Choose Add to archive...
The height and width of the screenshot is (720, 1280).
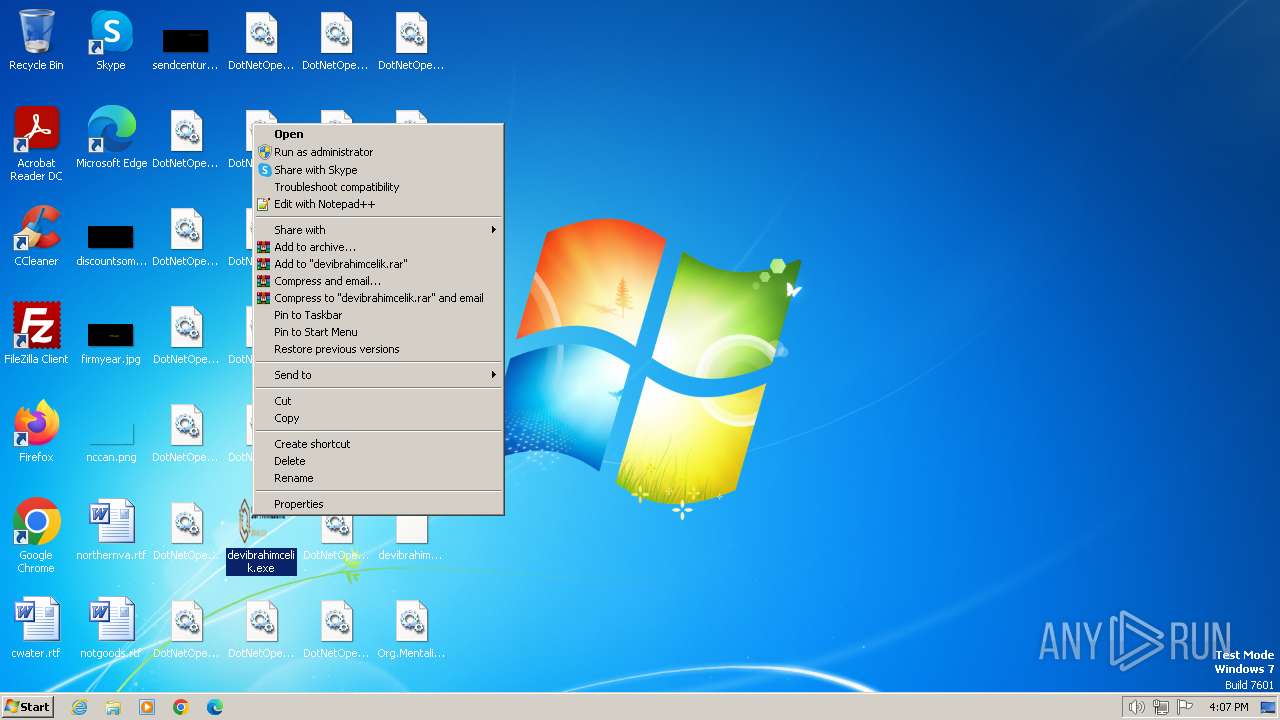[x=378, y=247]
